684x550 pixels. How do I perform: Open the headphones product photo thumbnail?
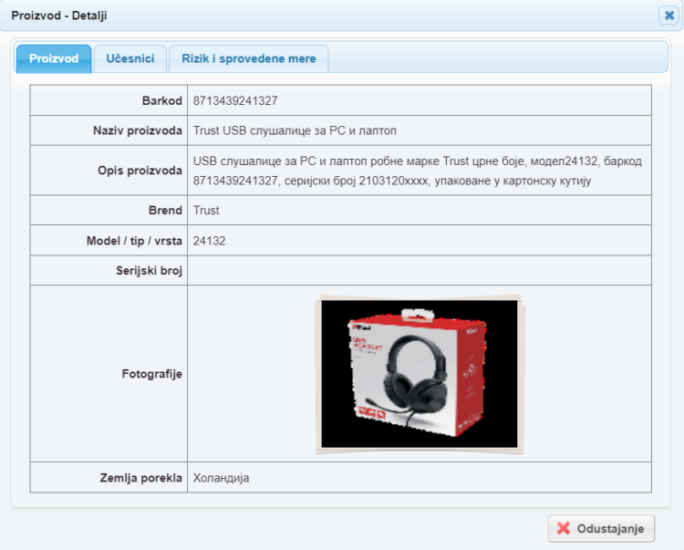[419, 374]
